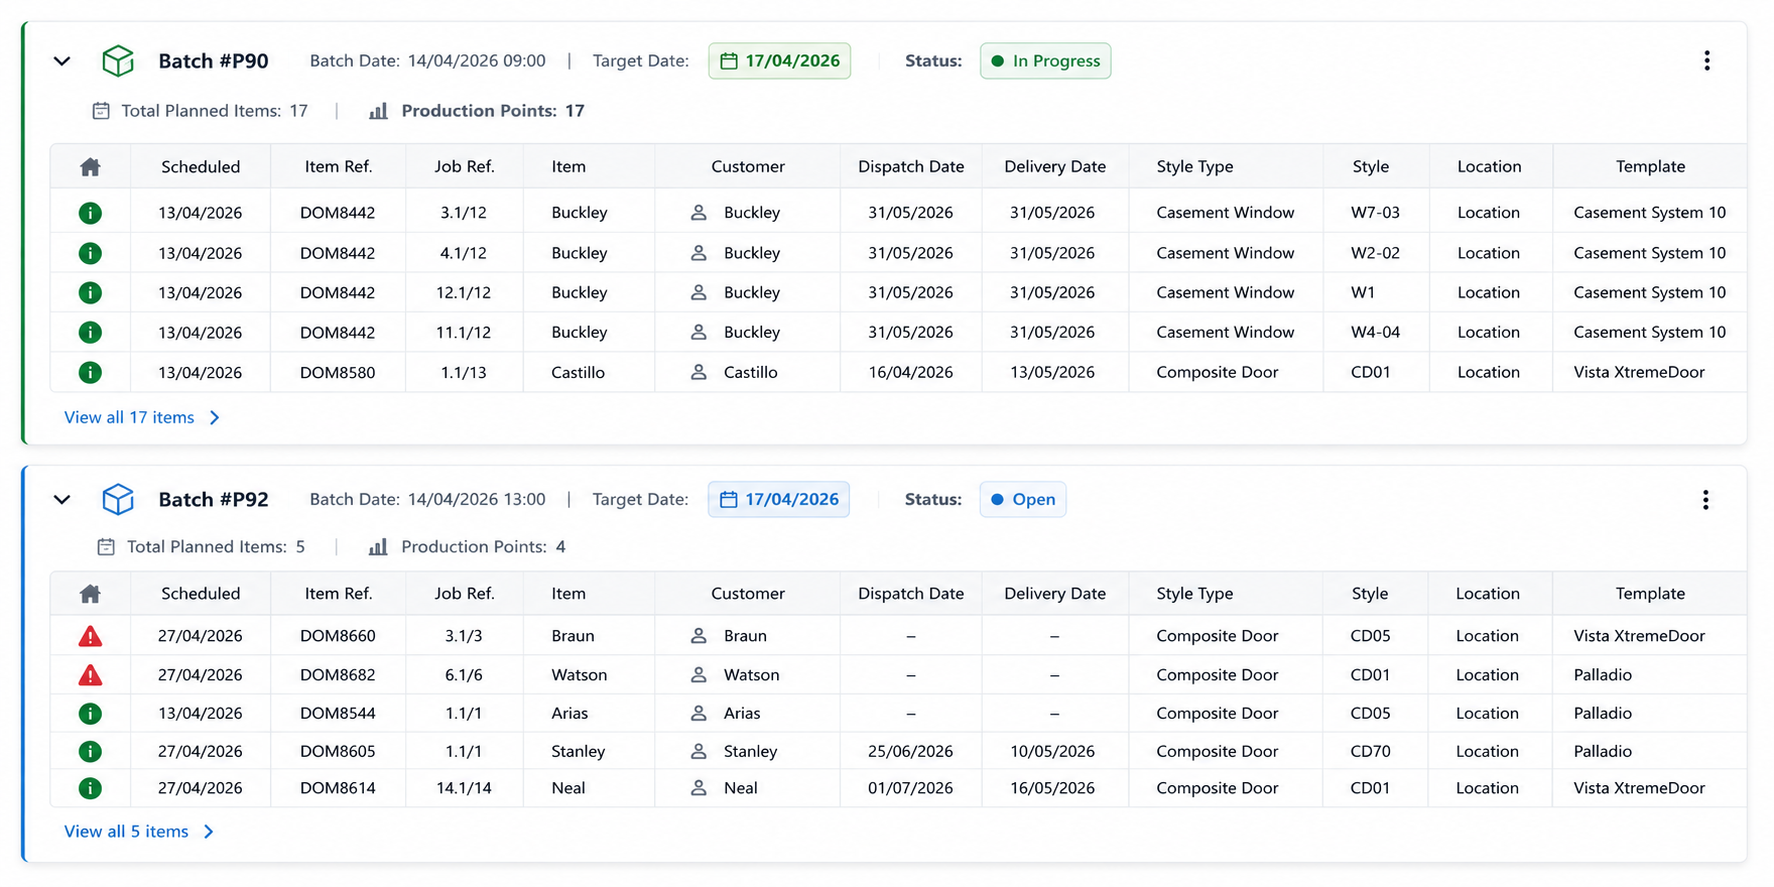Click green info icon for DOM8614 Neal

[x=90, y=788]
